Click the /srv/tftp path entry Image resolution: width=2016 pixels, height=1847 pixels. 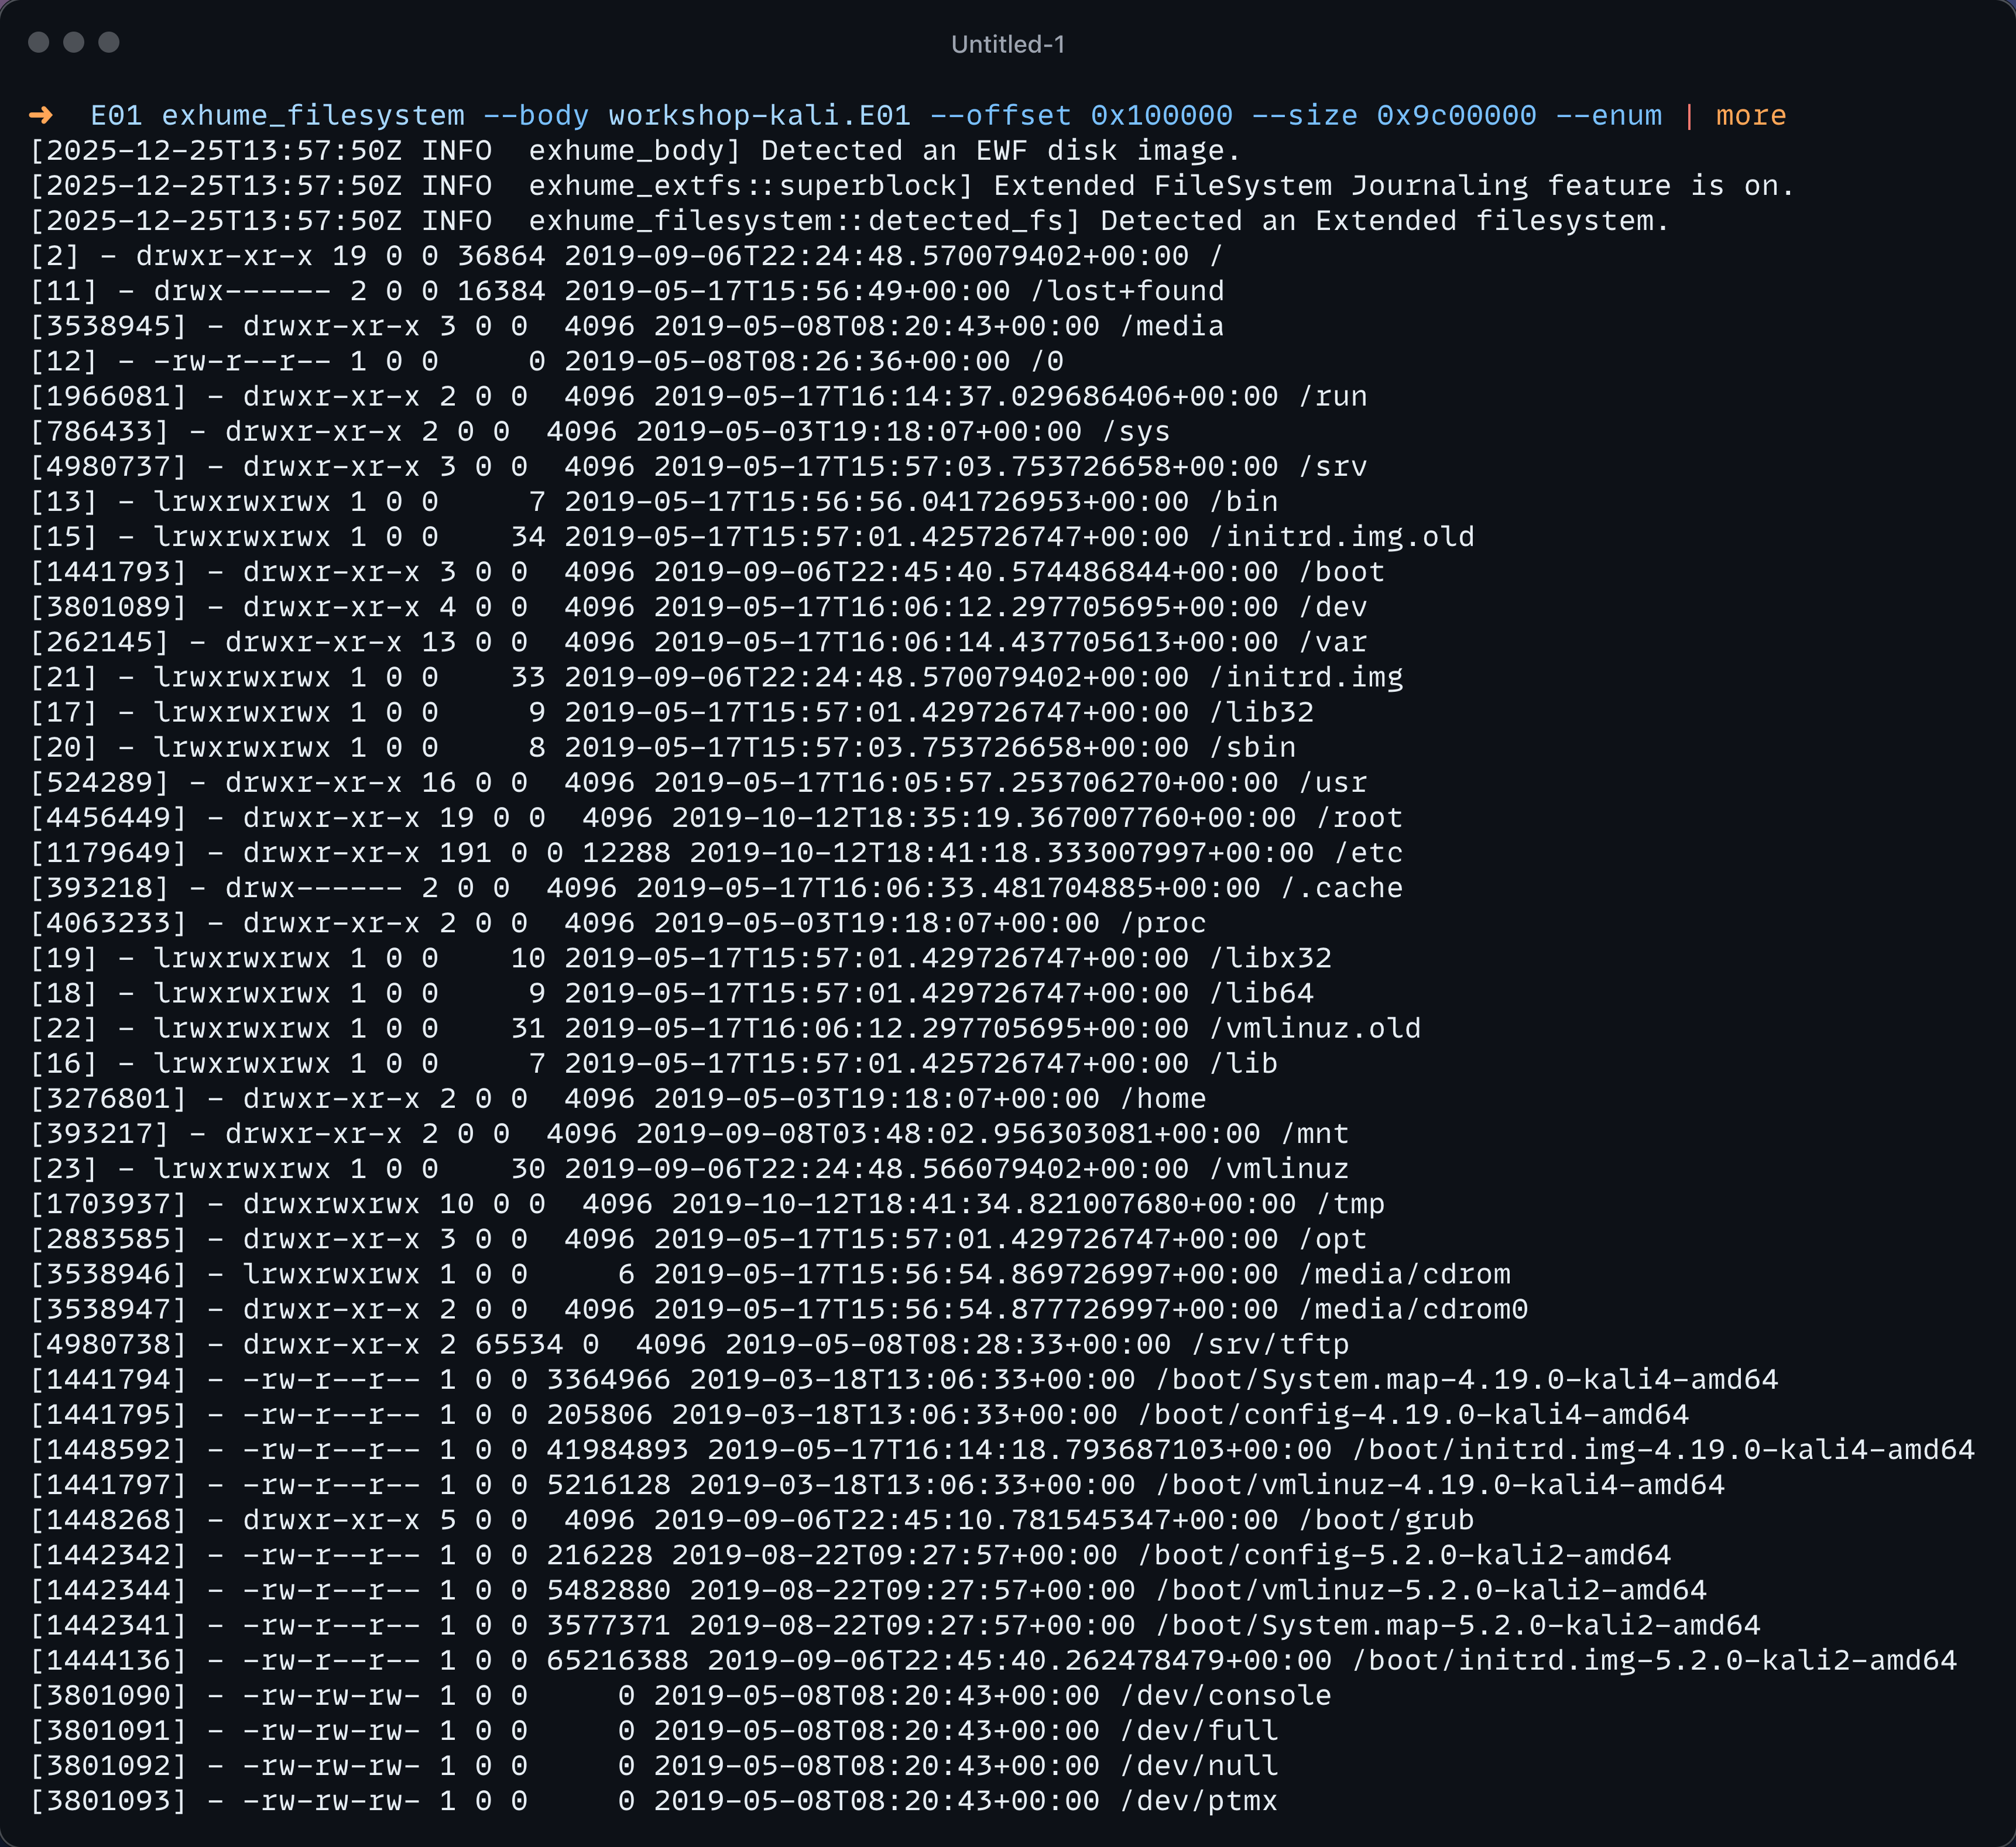[x=1269, y=1344]
